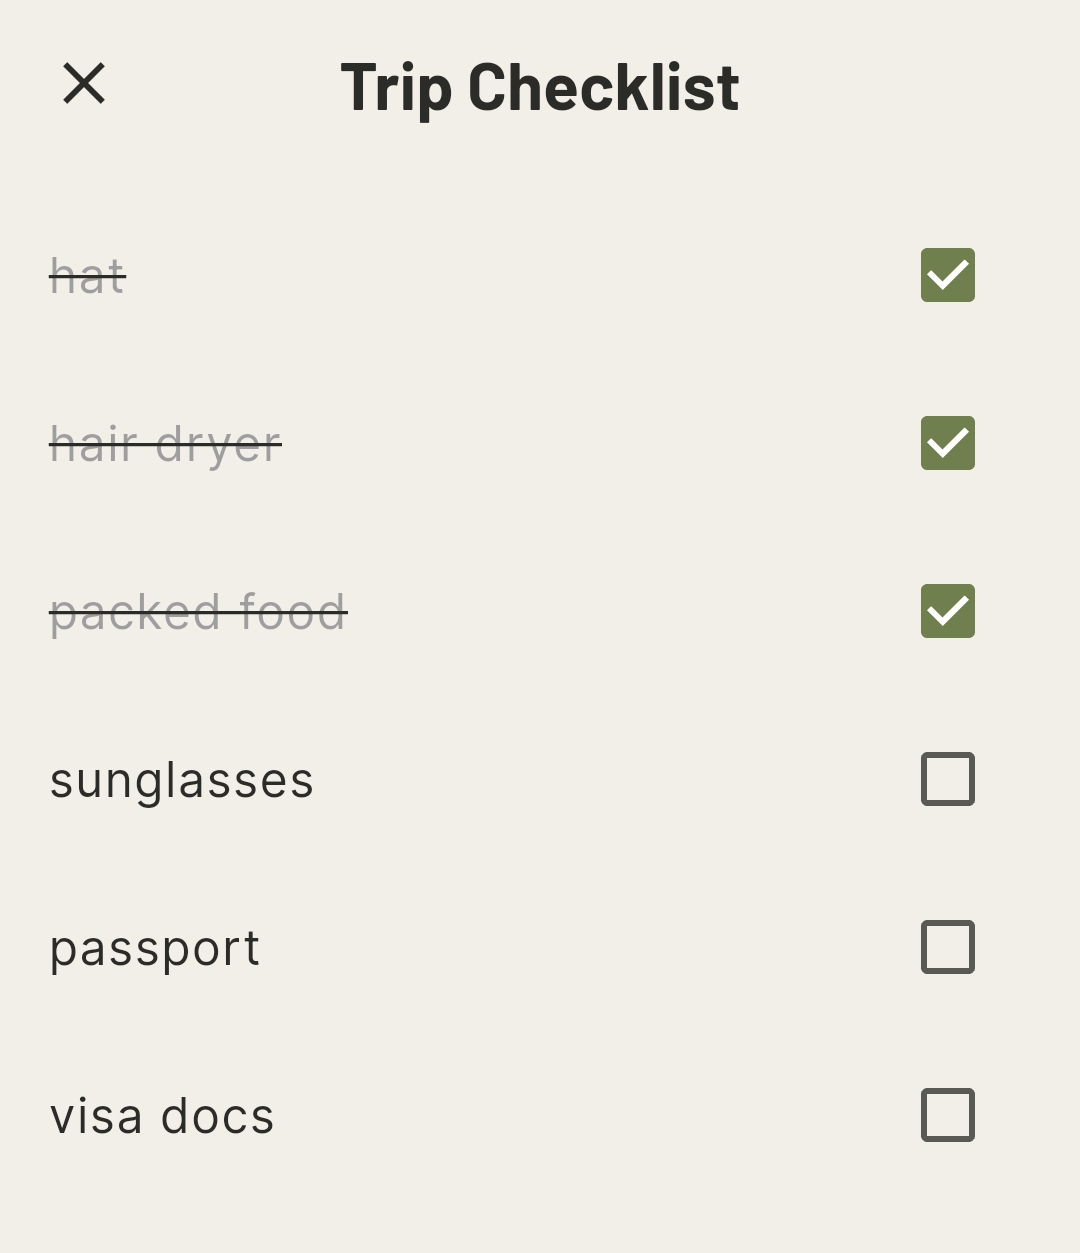Image resolution: width=1080 pixels, height=1253 pixels.
Task: Uncheck the hat checkbox
Action: click(x=947, y=275)
